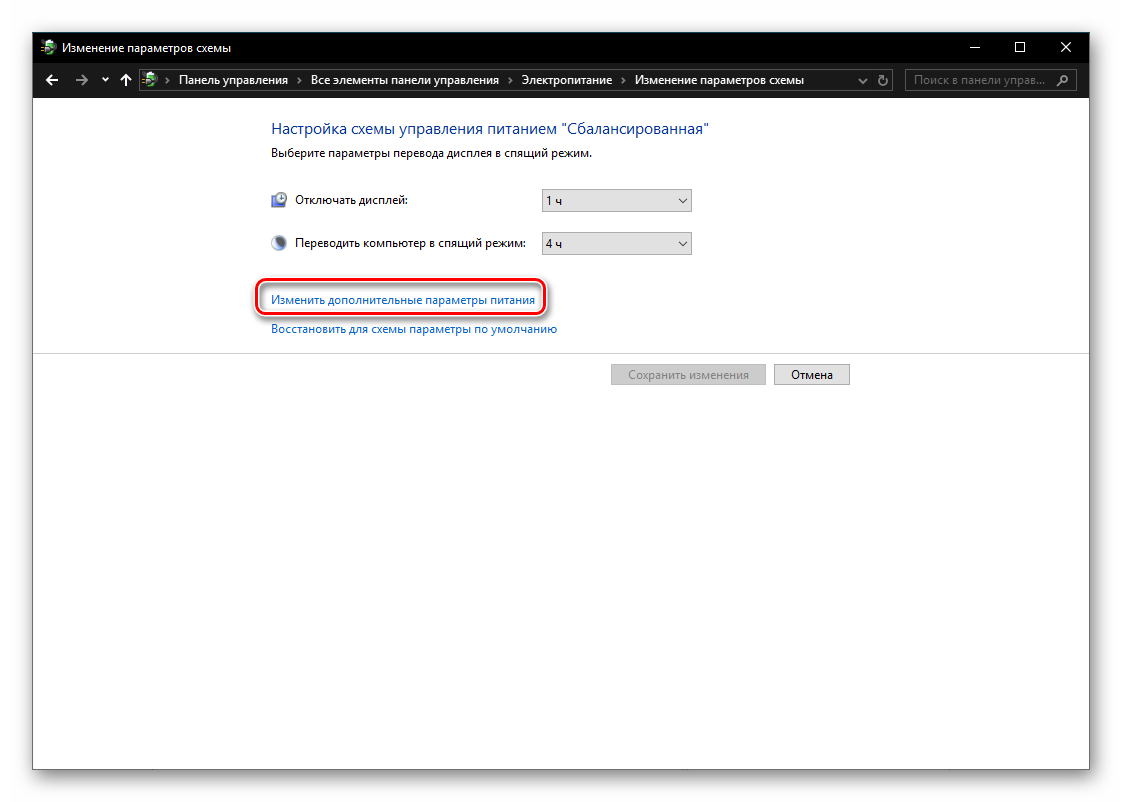Click the 'Отмена' button
Screen dimensions: 1122x802
coord(811,375)
